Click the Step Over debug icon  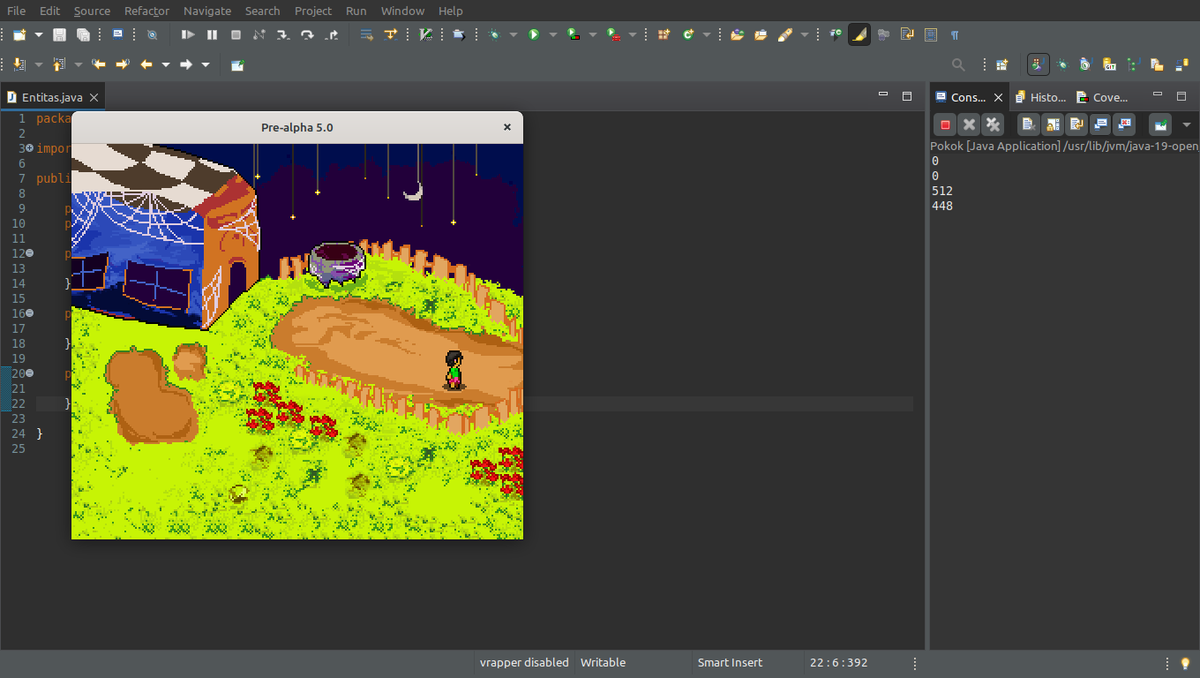point(307,35)
